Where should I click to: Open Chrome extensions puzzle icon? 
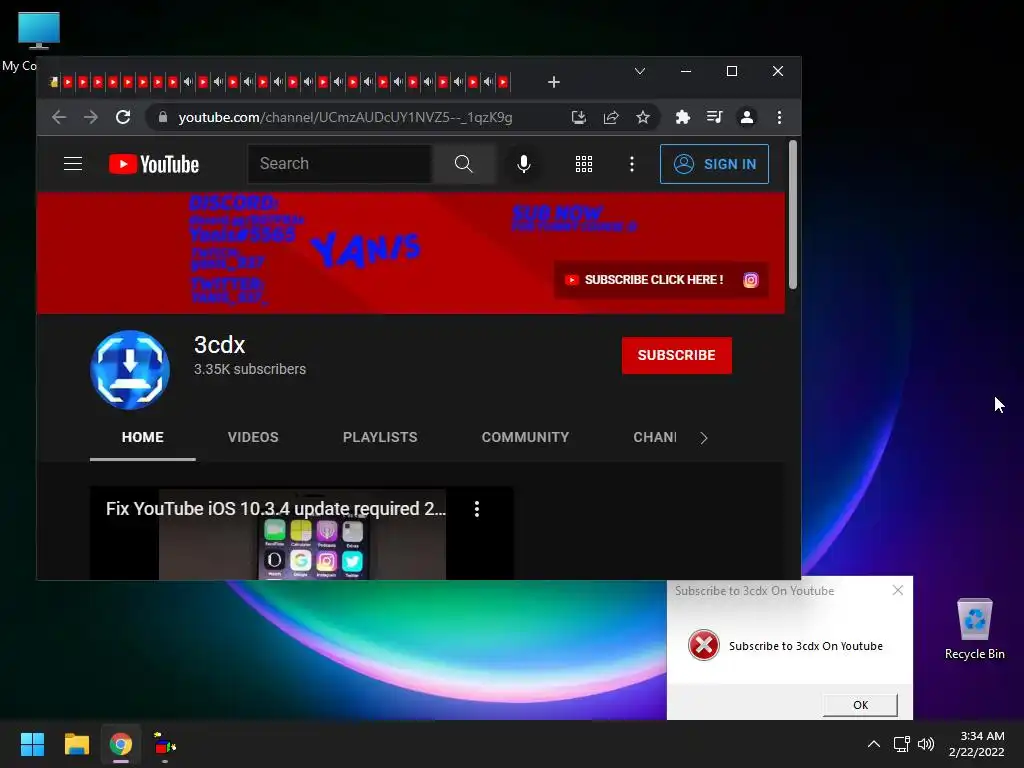point(682,117)
